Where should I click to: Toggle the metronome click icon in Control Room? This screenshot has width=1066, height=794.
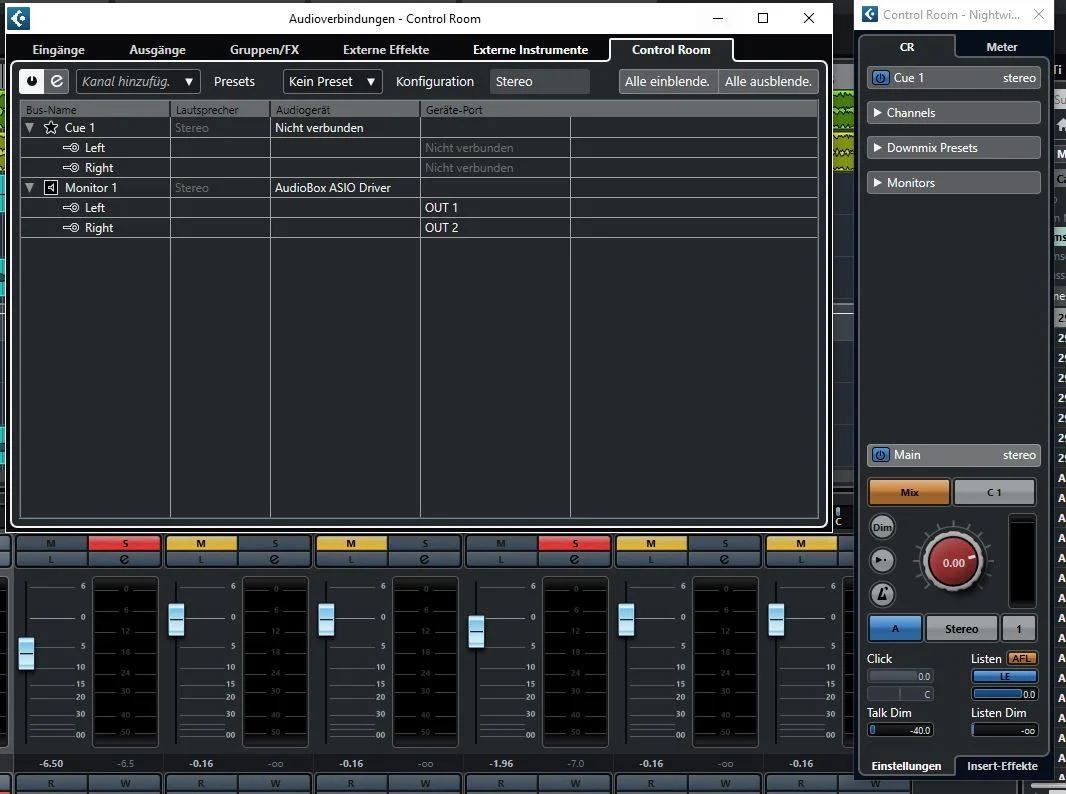(x=882, y=594)
